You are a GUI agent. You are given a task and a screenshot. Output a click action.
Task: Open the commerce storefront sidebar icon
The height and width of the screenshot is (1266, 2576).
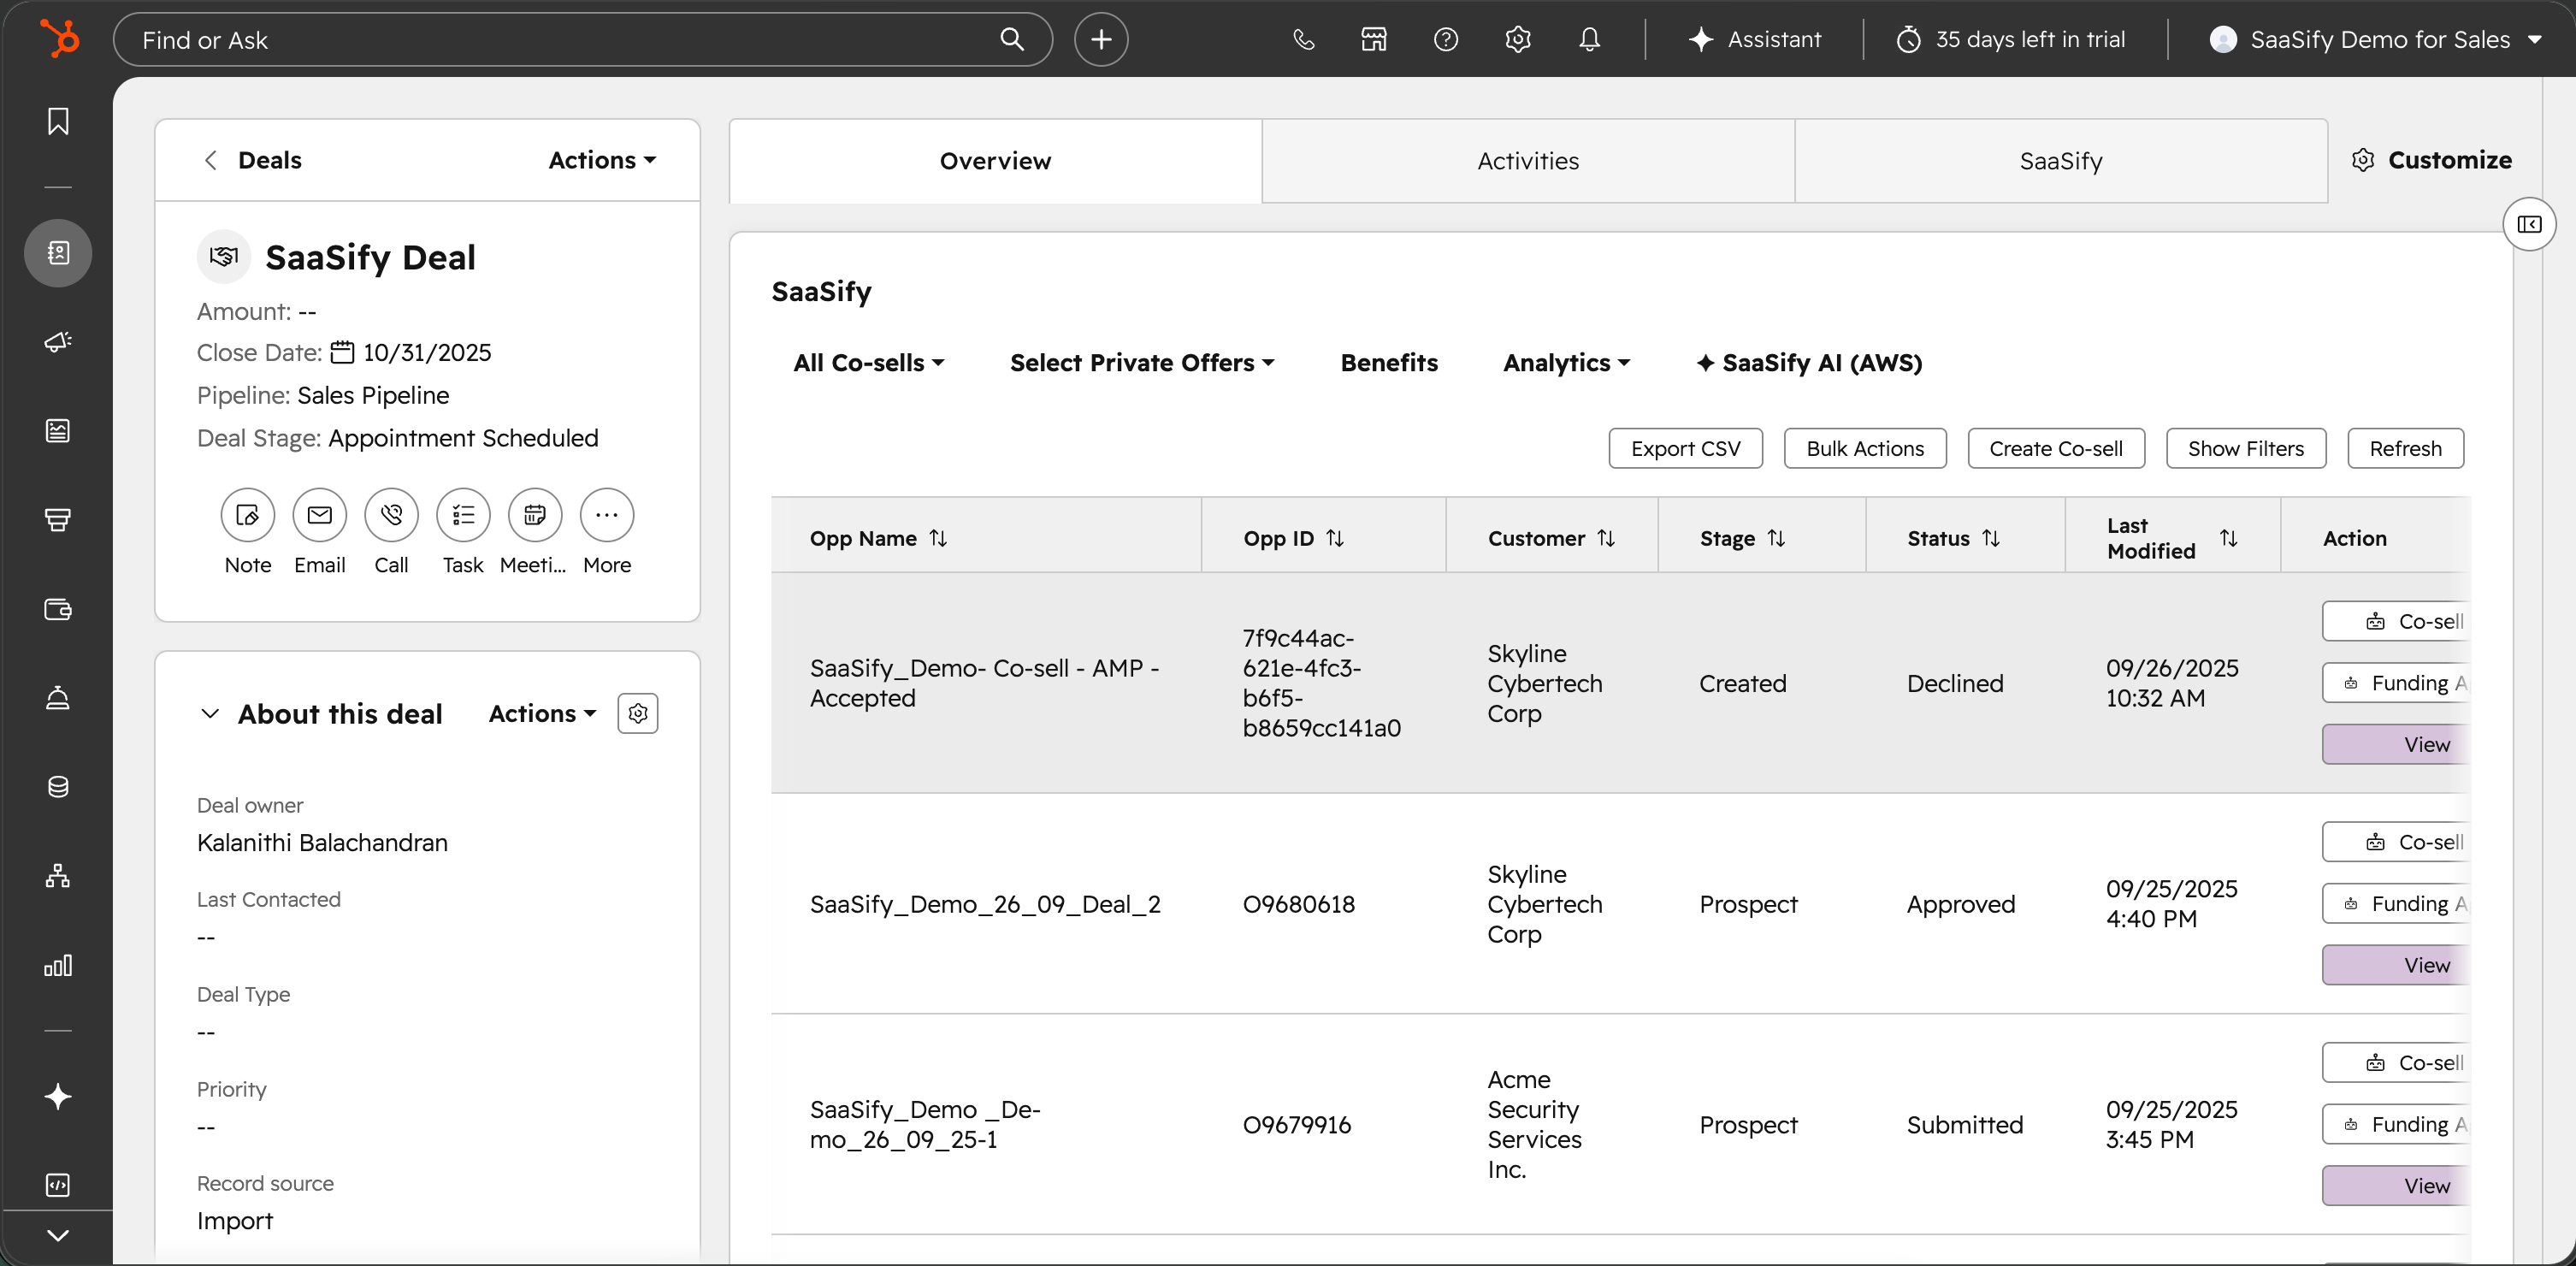coord(58,520)
